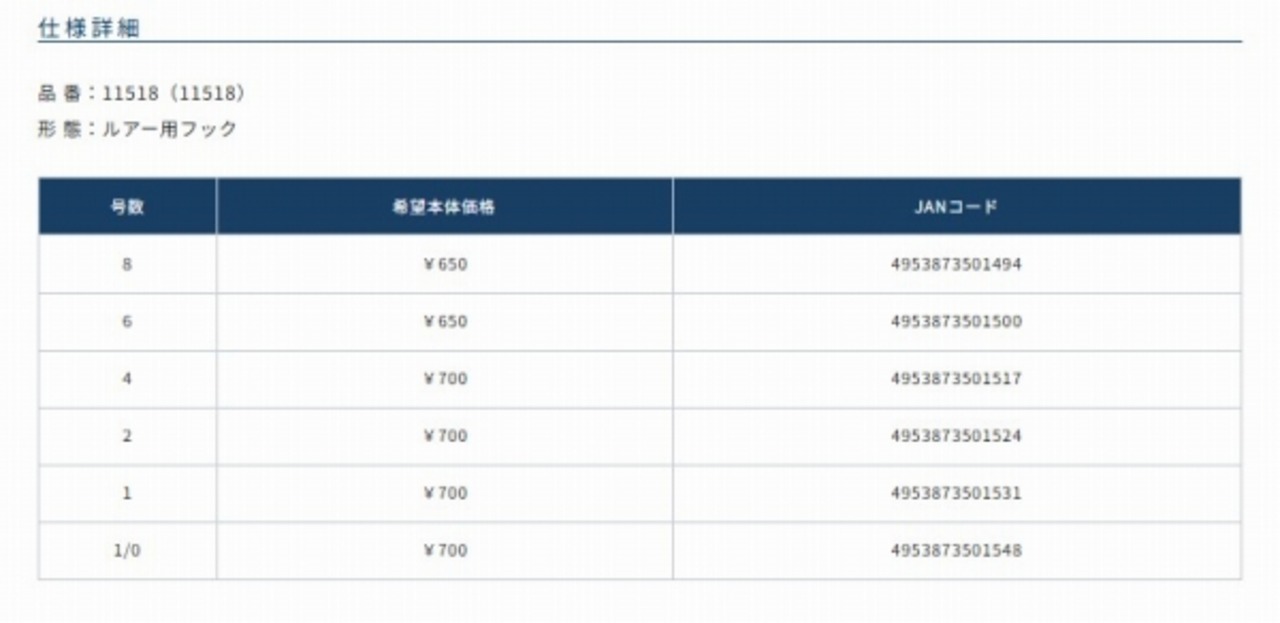Select JAN code 4953873501517

[956, 379]
